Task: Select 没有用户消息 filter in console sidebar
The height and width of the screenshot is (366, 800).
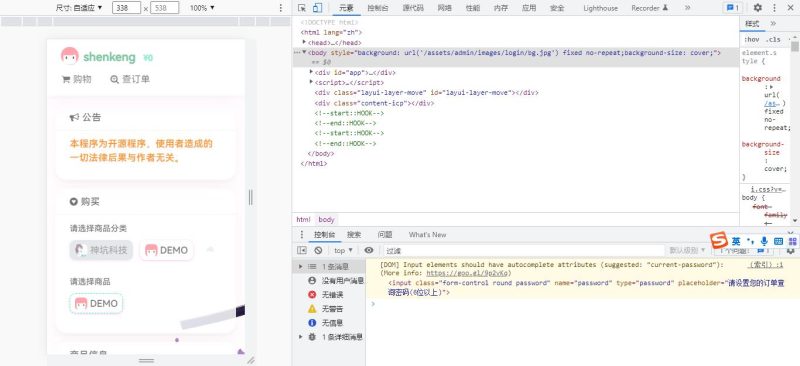Action: pos(336,281)
